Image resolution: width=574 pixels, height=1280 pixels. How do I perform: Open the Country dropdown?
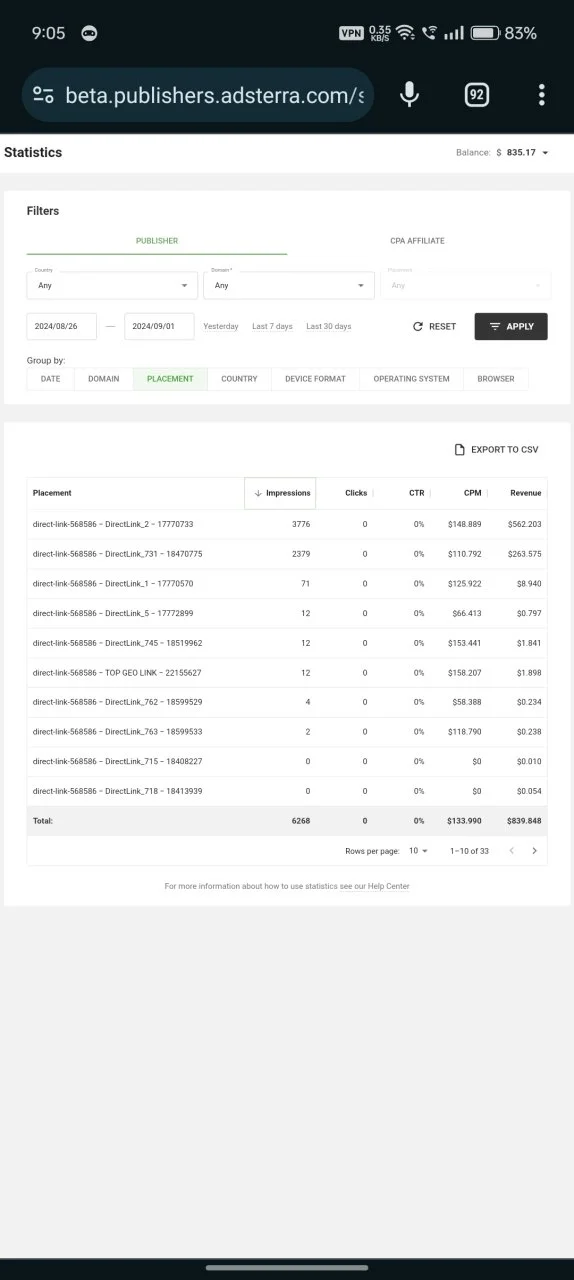coord(112,285)
